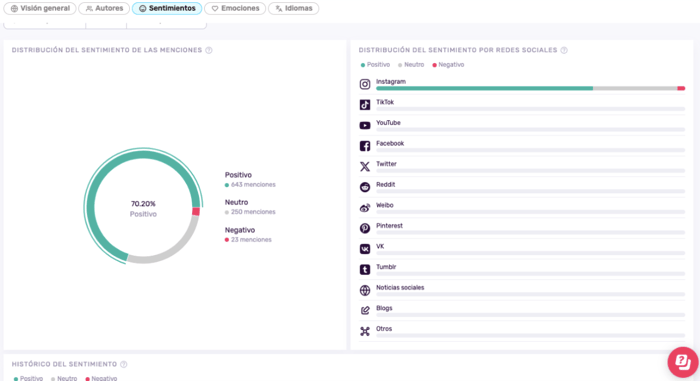Switch to the Visión general tab
The image size is (700, 381).
tap(40, 8)
